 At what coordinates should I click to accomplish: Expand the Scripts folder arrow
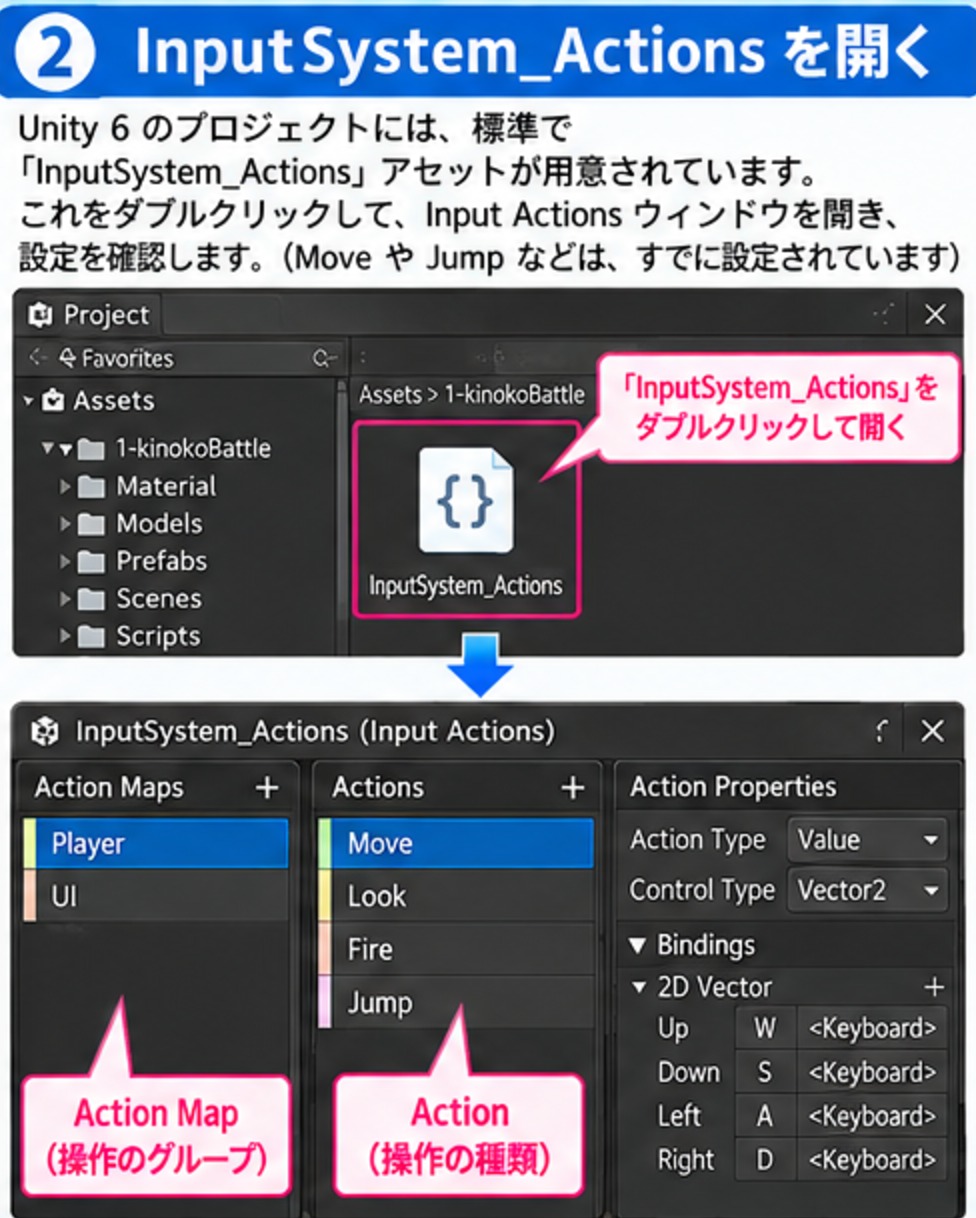tap(65, 636)
